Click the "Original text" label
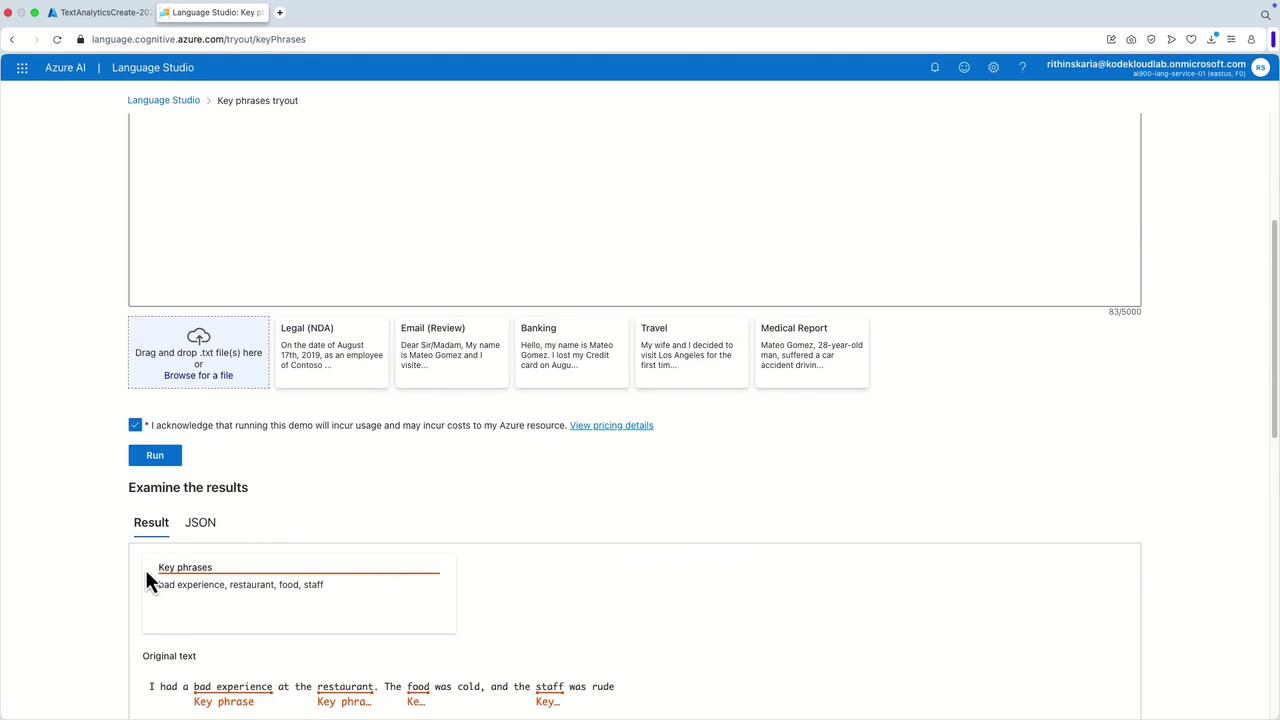Screen dimensions: 1280x720 coord(169,656)
